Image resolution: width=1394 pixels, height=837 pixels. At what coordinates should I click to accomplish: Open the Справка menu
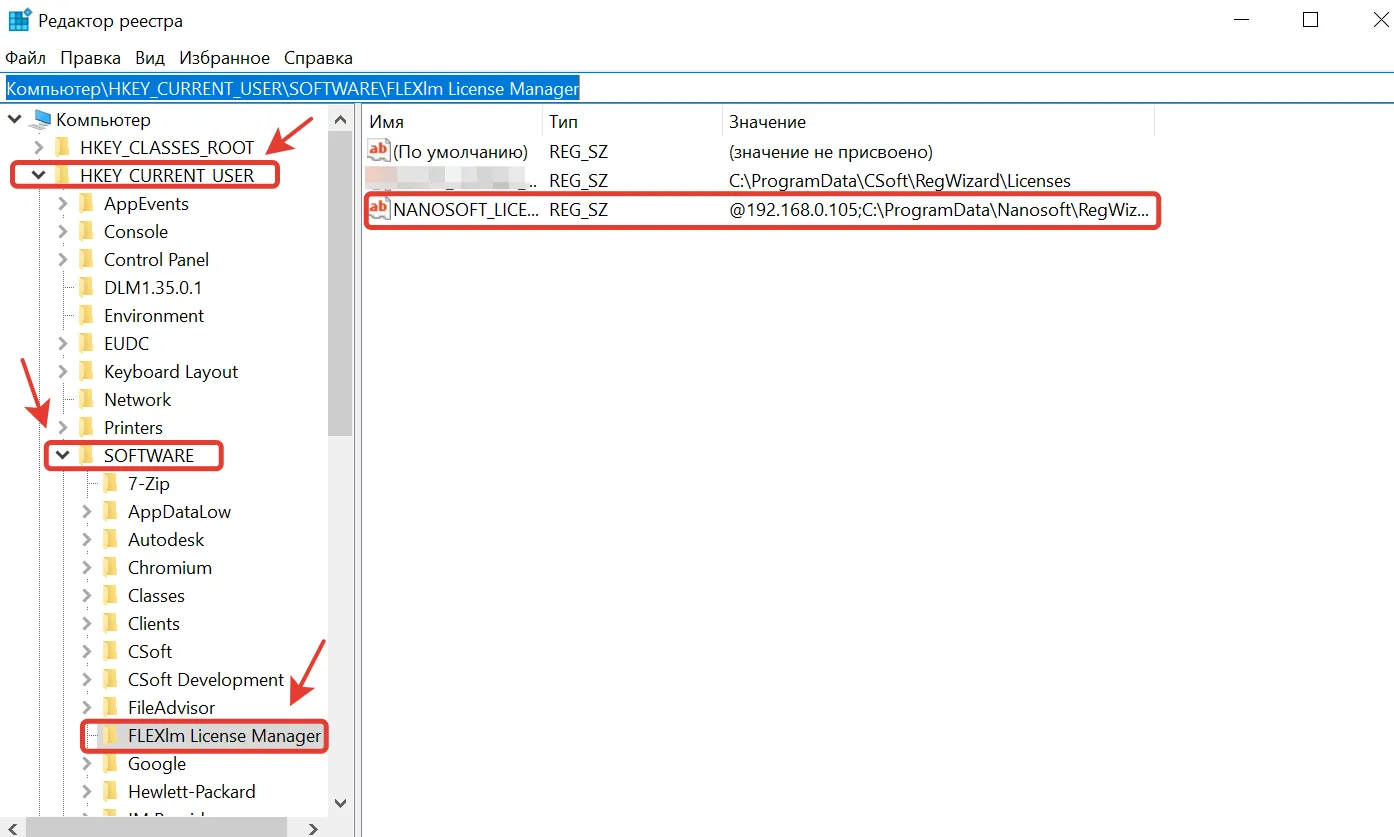pos(318,58)
